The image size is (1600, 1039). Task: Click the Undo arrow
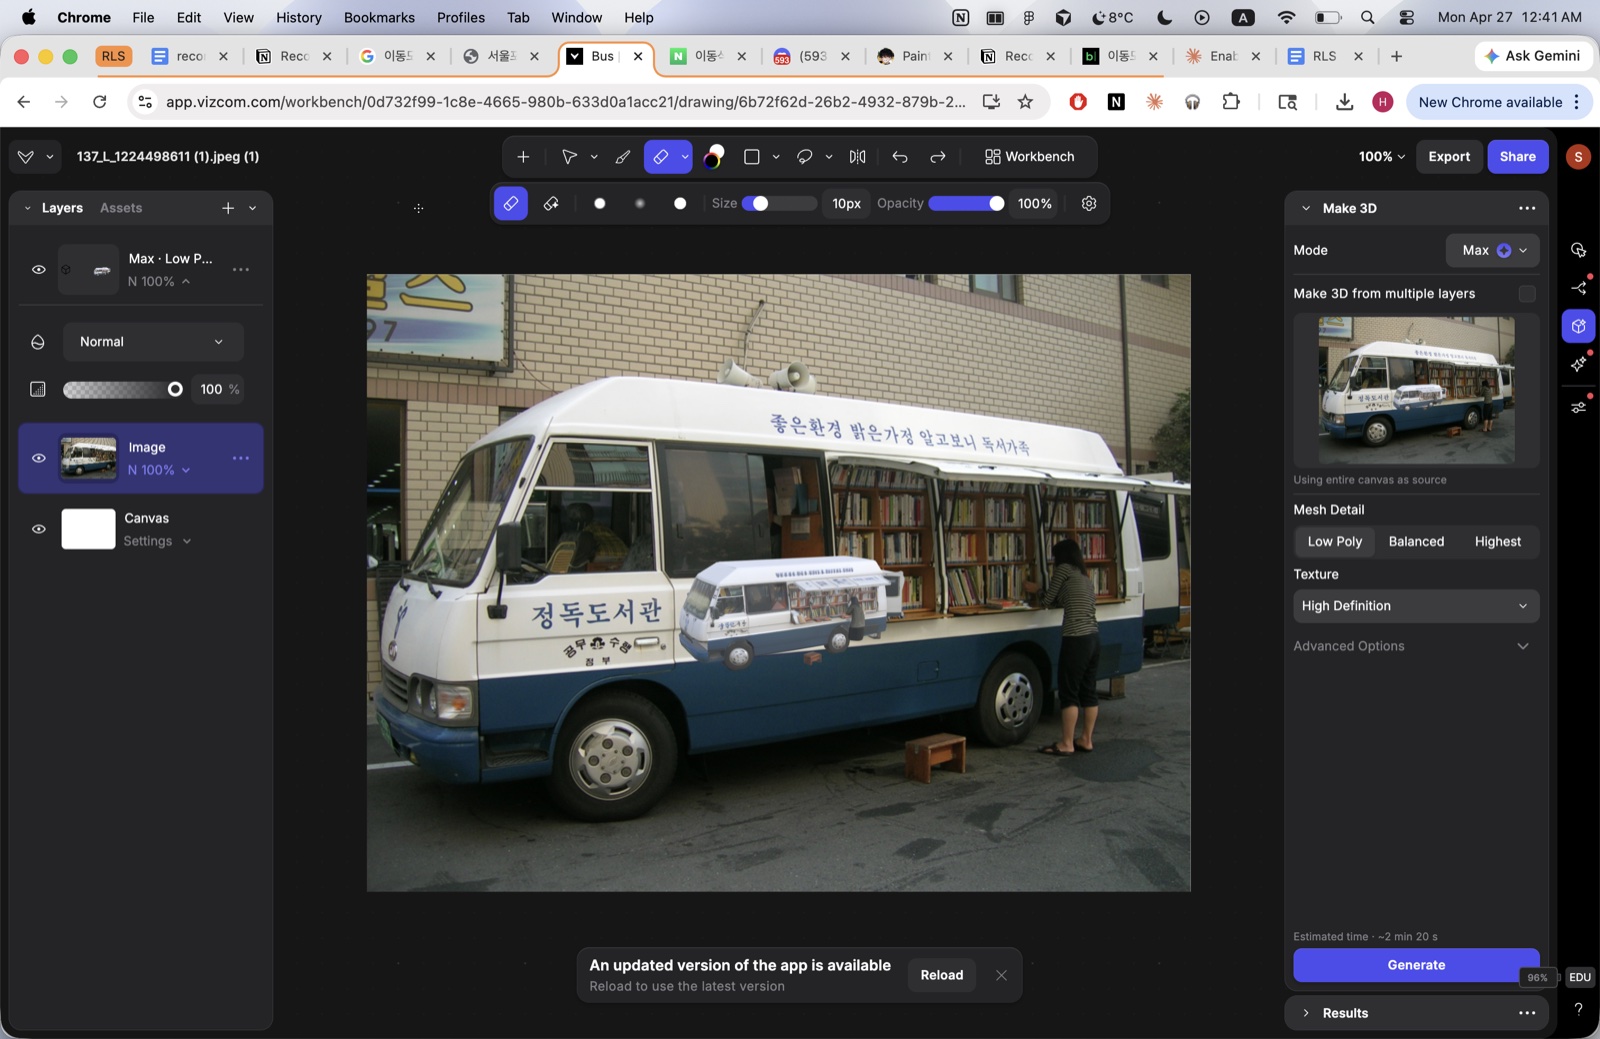point(899,156)
